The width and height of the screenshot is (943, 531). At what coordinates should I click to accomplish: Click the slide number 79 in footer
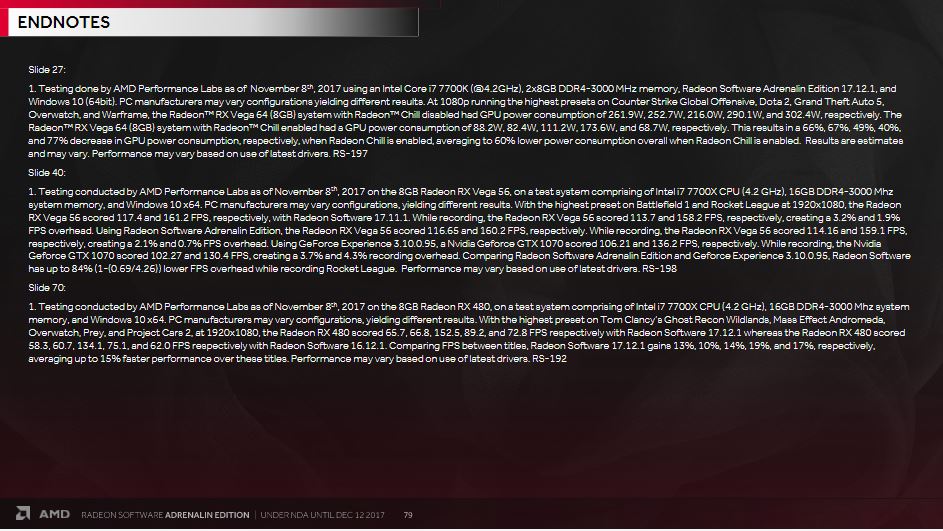(408, 515)
